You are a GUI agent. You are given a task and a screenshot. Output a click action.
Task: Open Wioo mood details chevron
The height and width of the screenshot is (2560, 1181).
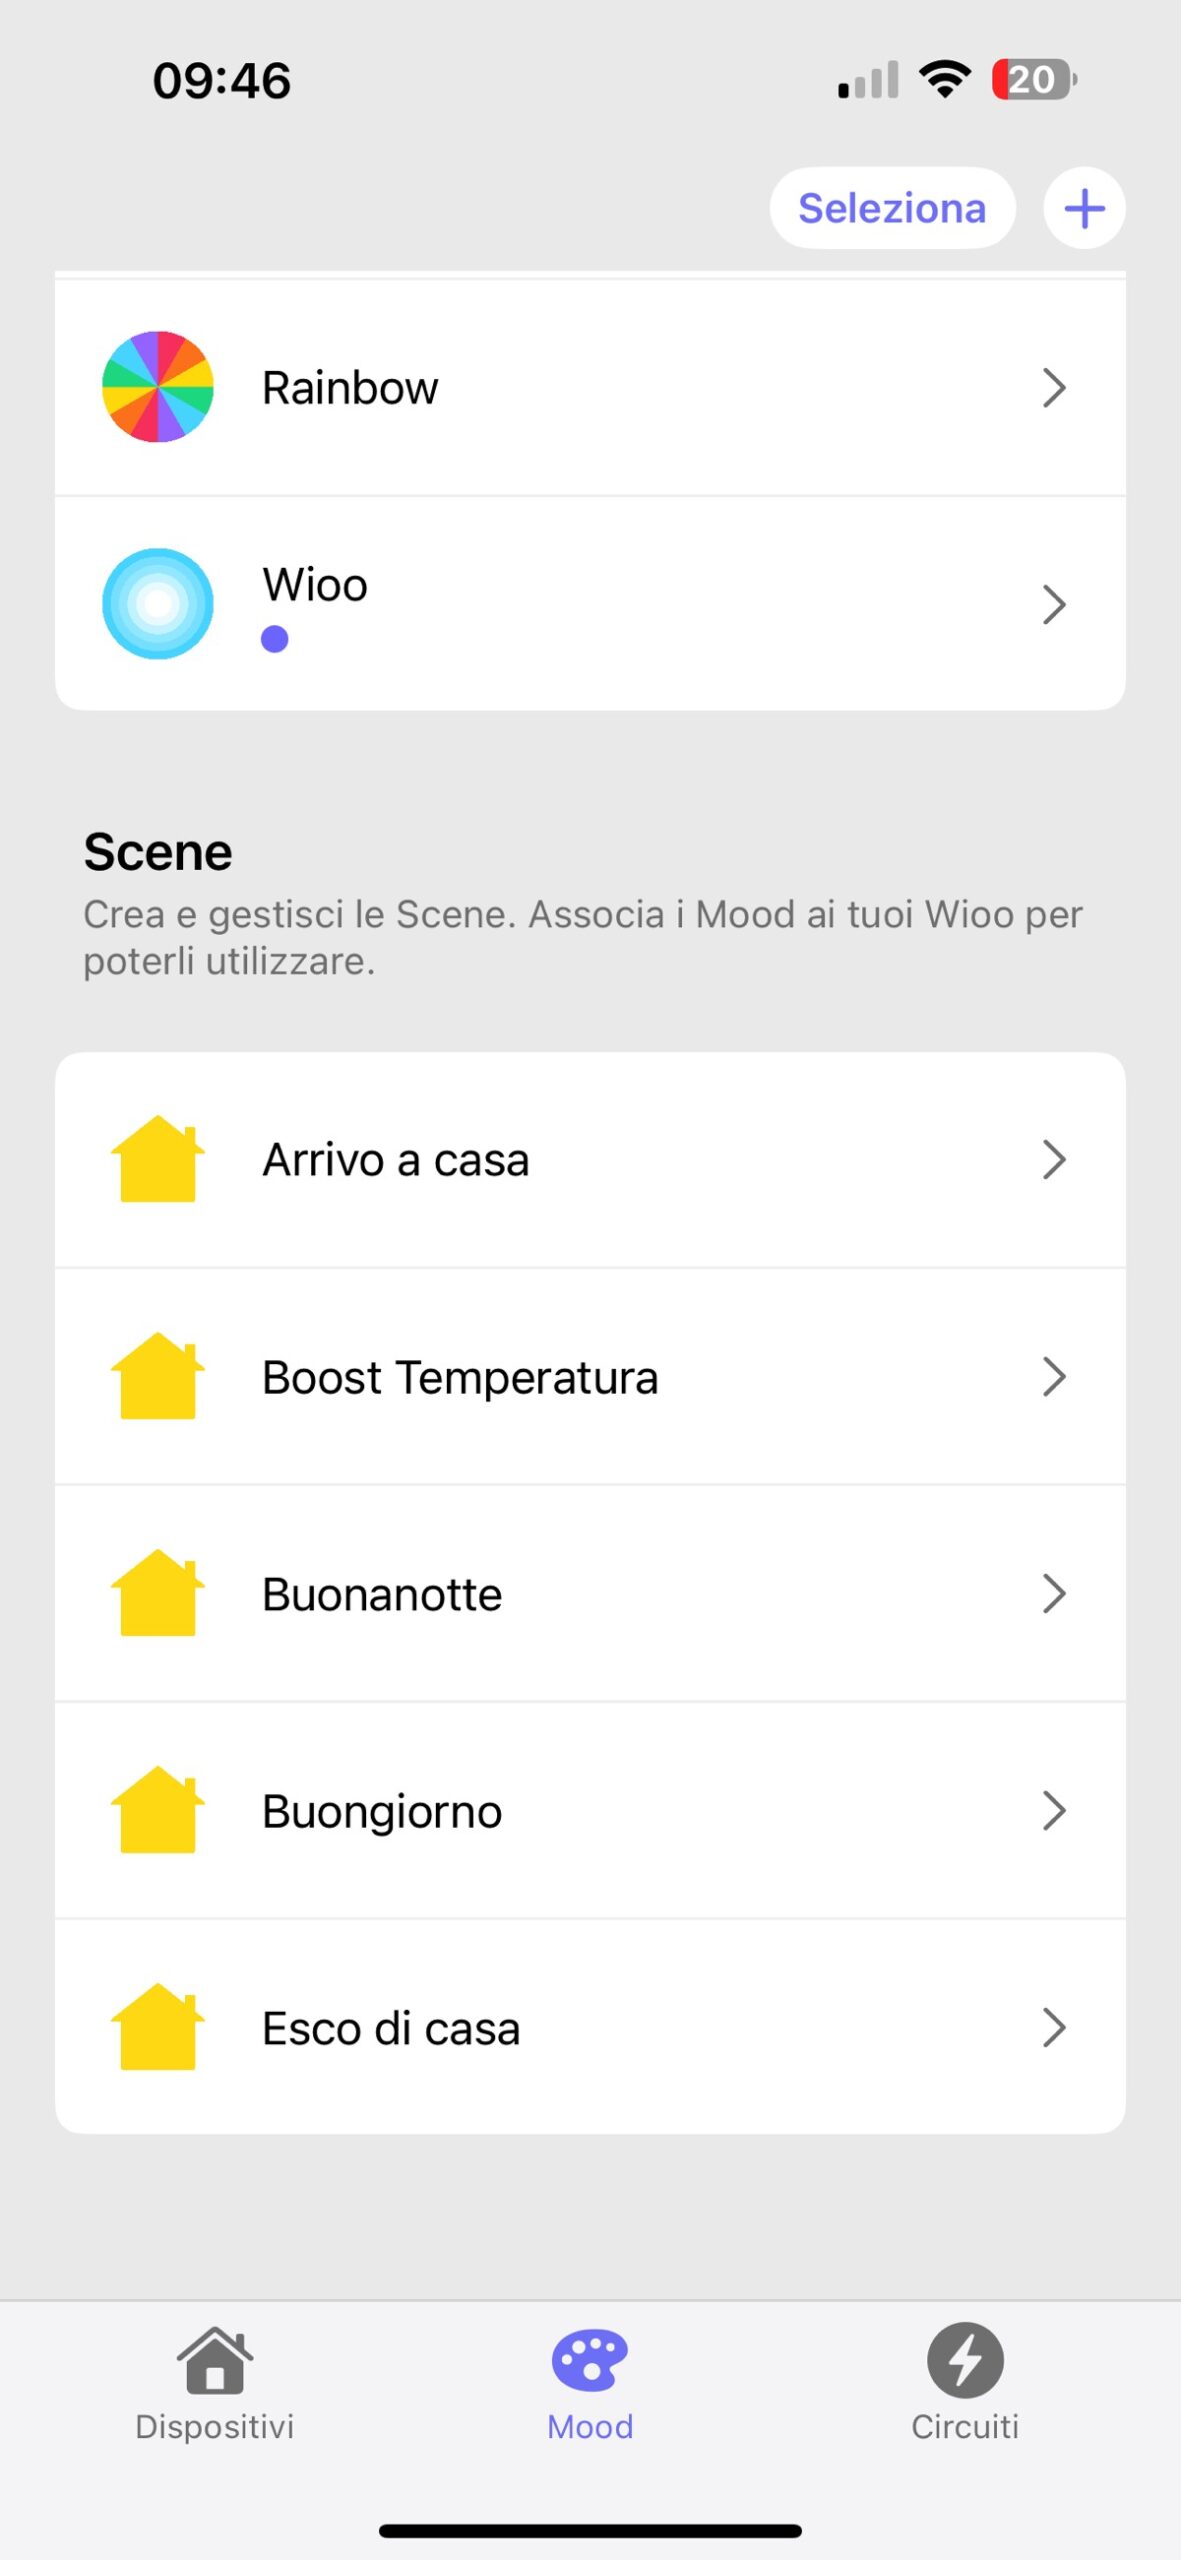(x=1054, y=604)
